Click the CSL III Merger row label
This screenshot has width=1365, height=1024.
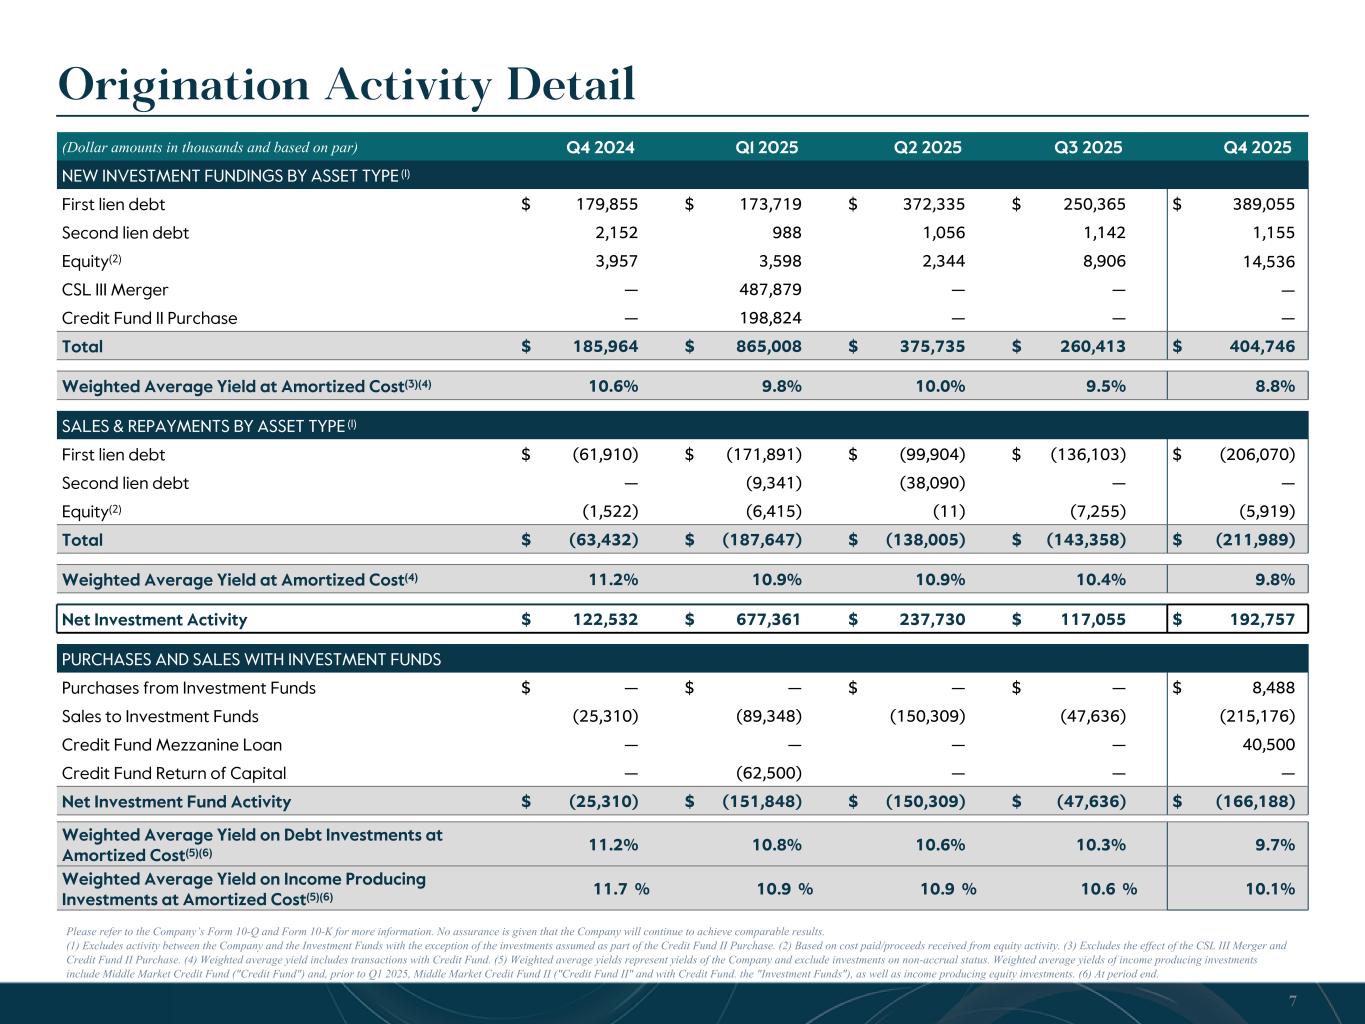click(115, 290)
